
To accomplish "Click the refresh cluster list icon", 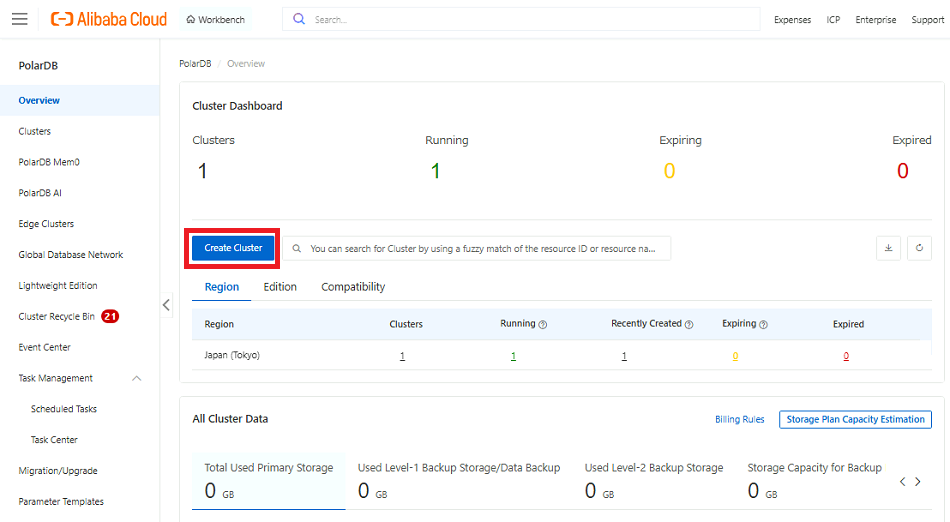I will (919, 248).
